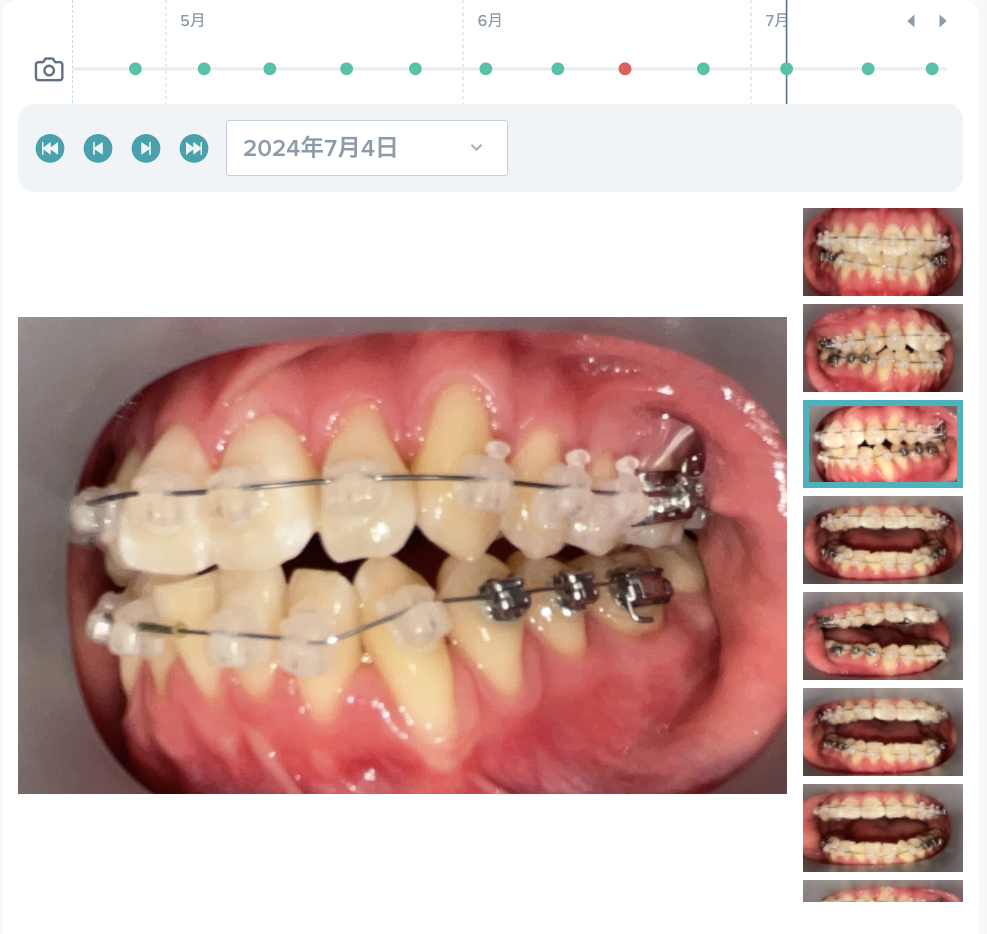This screenshot has height=934, width=987.
Task: Select the red dot on the timeline
Action: pyautogui.click(x=625, y=69)
